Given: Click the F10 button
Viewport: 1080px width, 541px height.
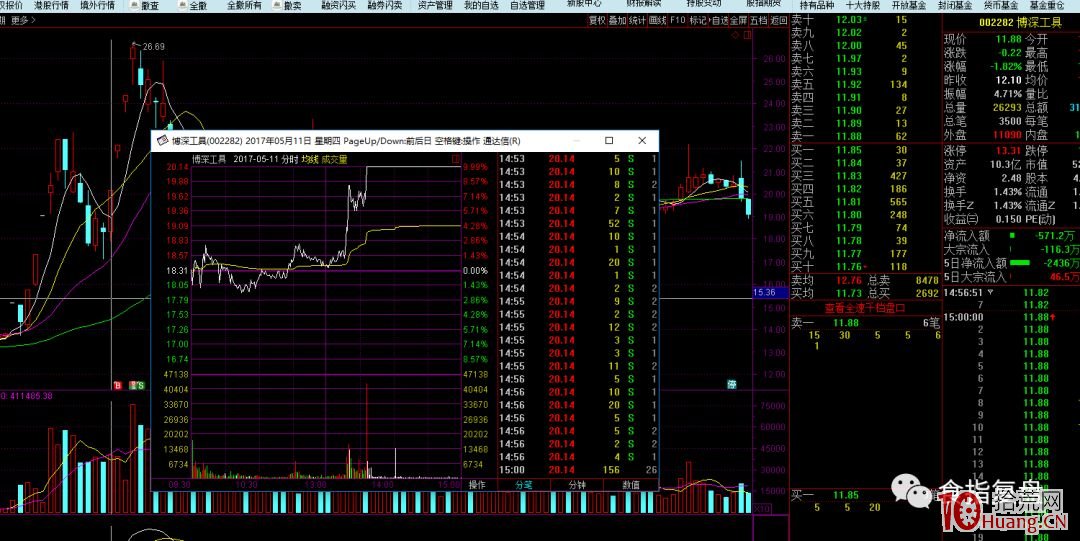Looking at the screenshot, I should click(678, 21).
